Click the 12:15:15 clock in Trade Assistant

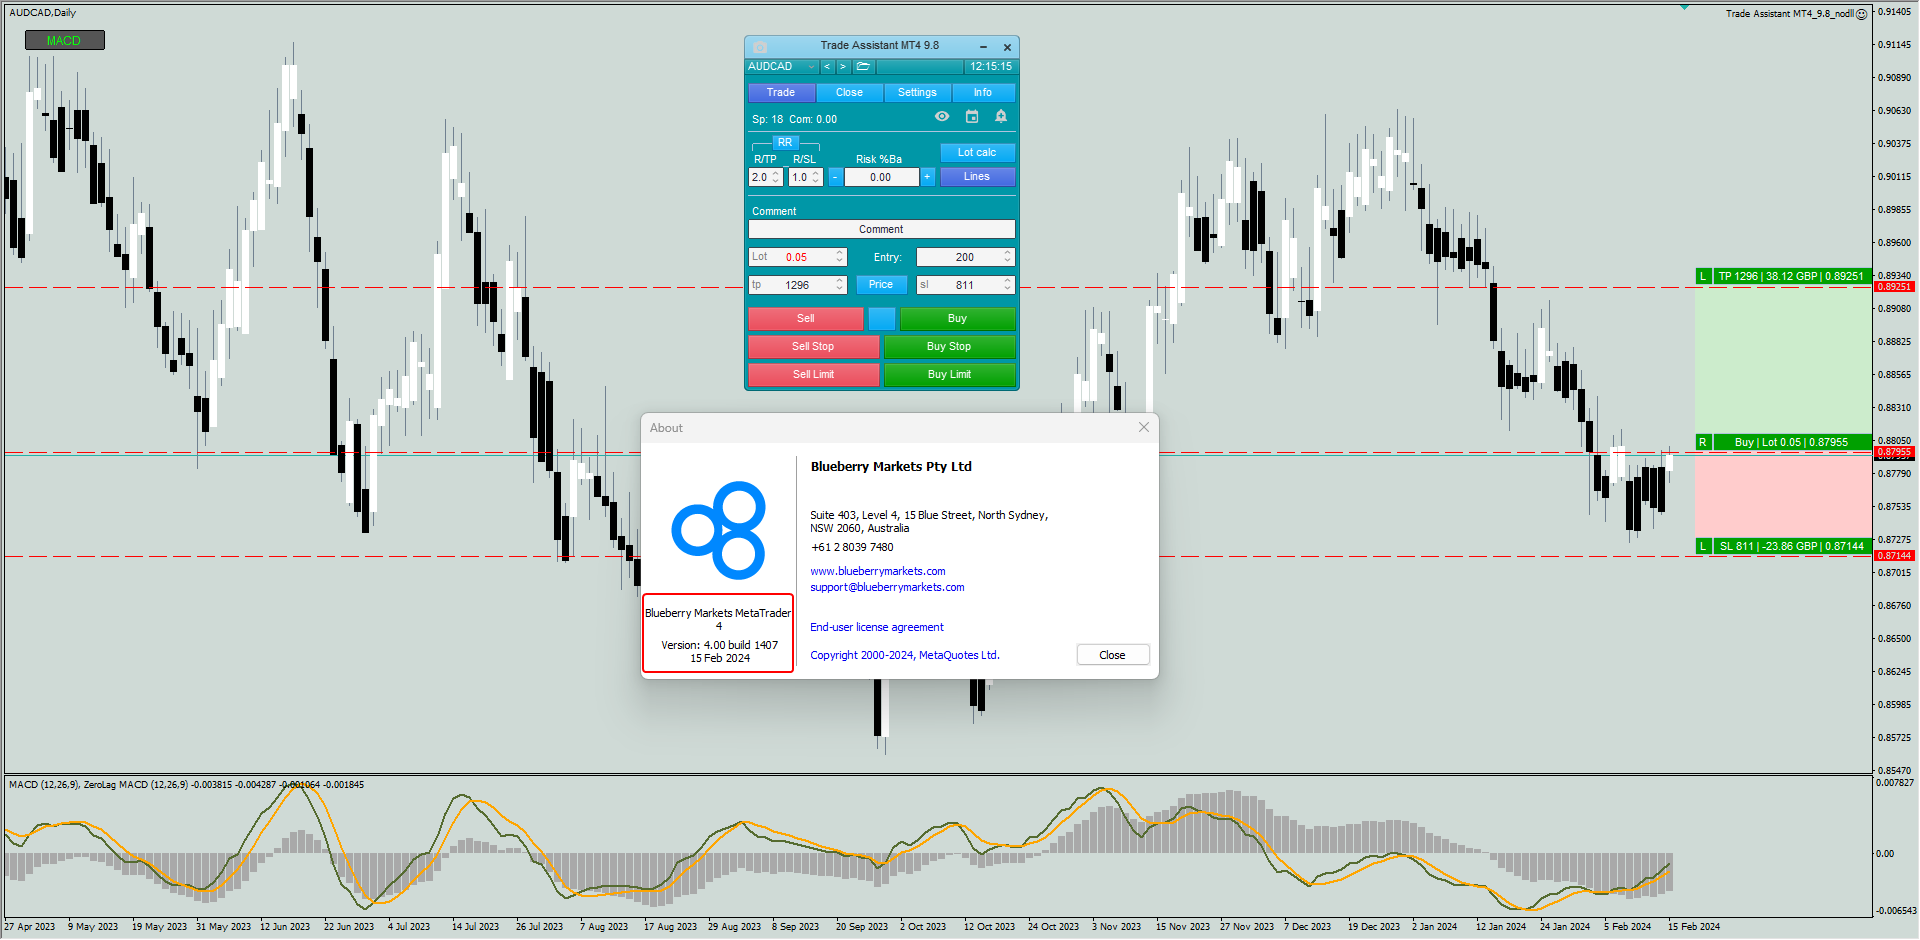(991, 67)
